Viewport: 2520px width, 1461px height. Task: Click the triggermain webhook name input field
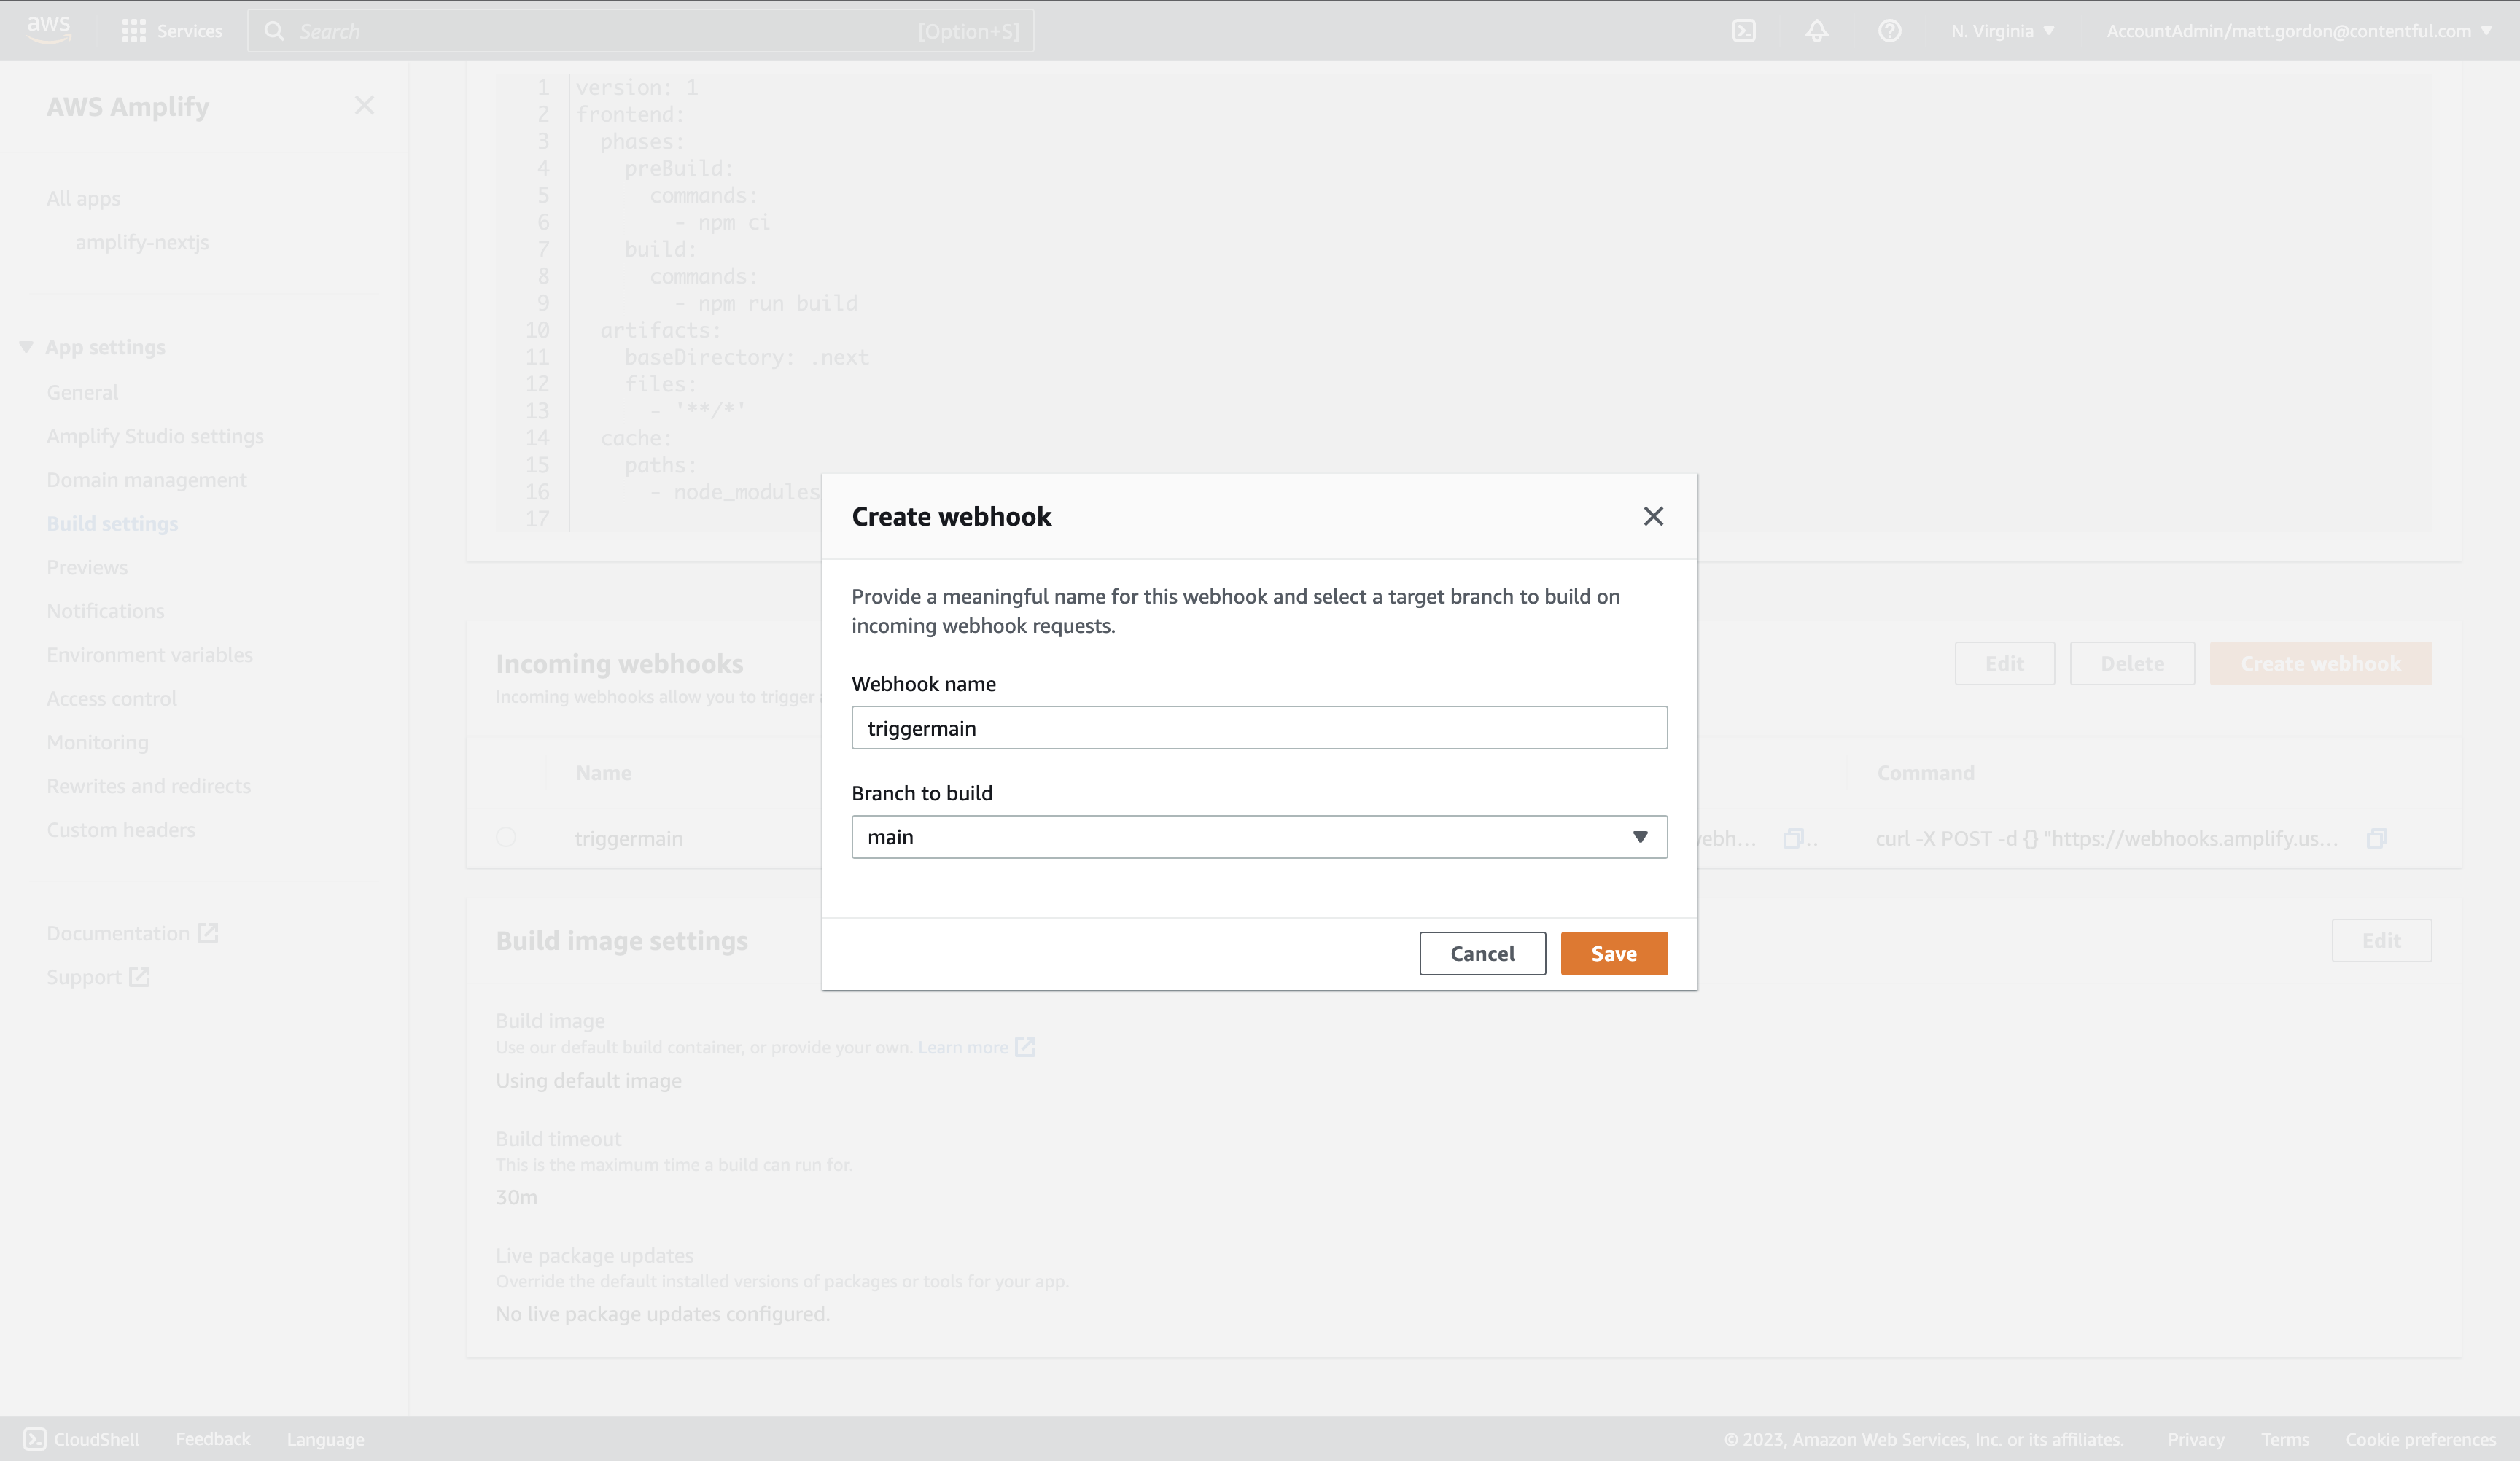[x=1259, y=727]
